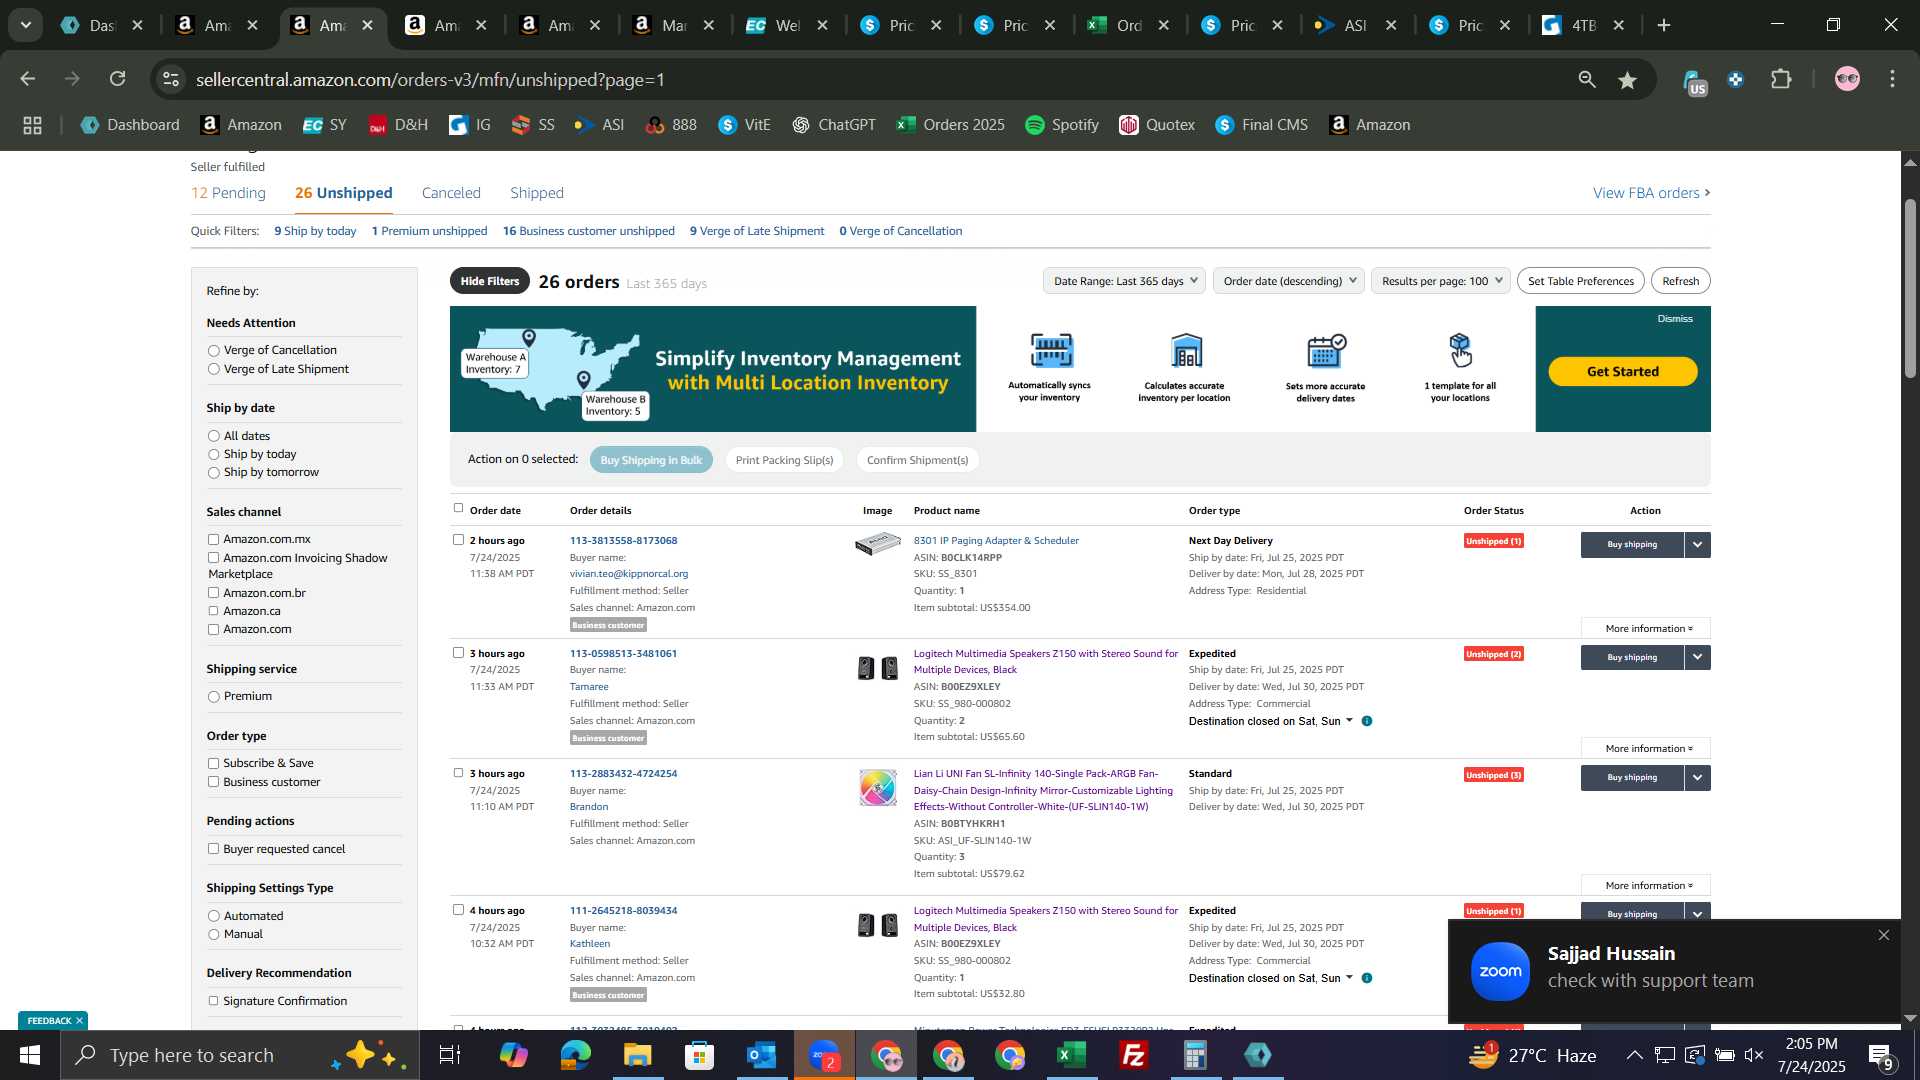Check the Business customer order type
Image resolution: width=1920 pixels, height=1080 pixels.
[x=213, y=782]
